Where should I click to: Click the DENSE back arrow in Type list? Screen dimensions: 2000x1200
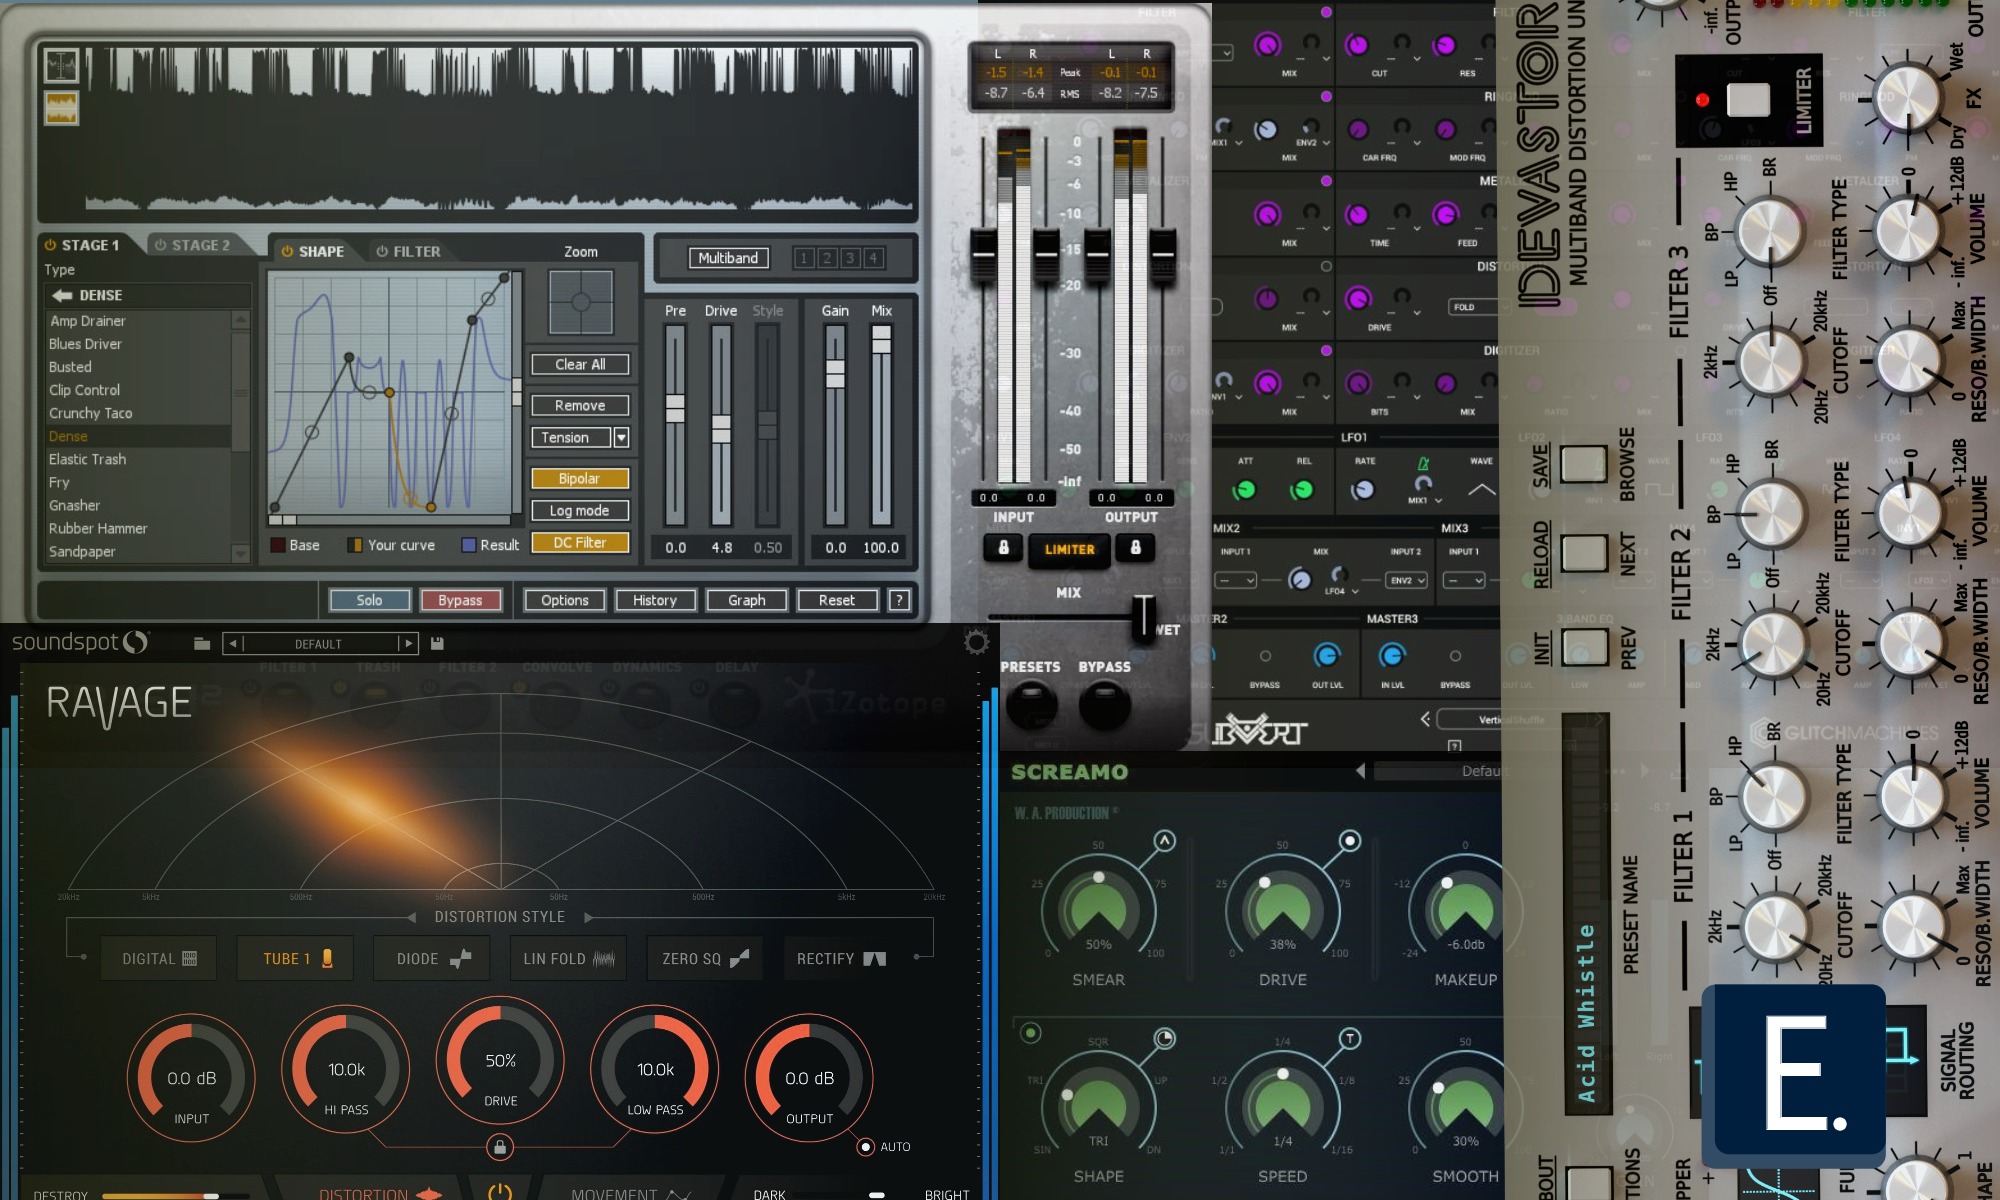click(62, 295)
